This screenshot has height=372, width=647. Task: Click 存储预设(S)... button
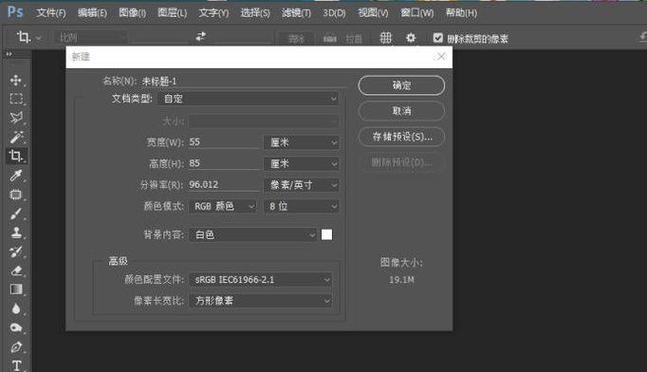(401, 137)
